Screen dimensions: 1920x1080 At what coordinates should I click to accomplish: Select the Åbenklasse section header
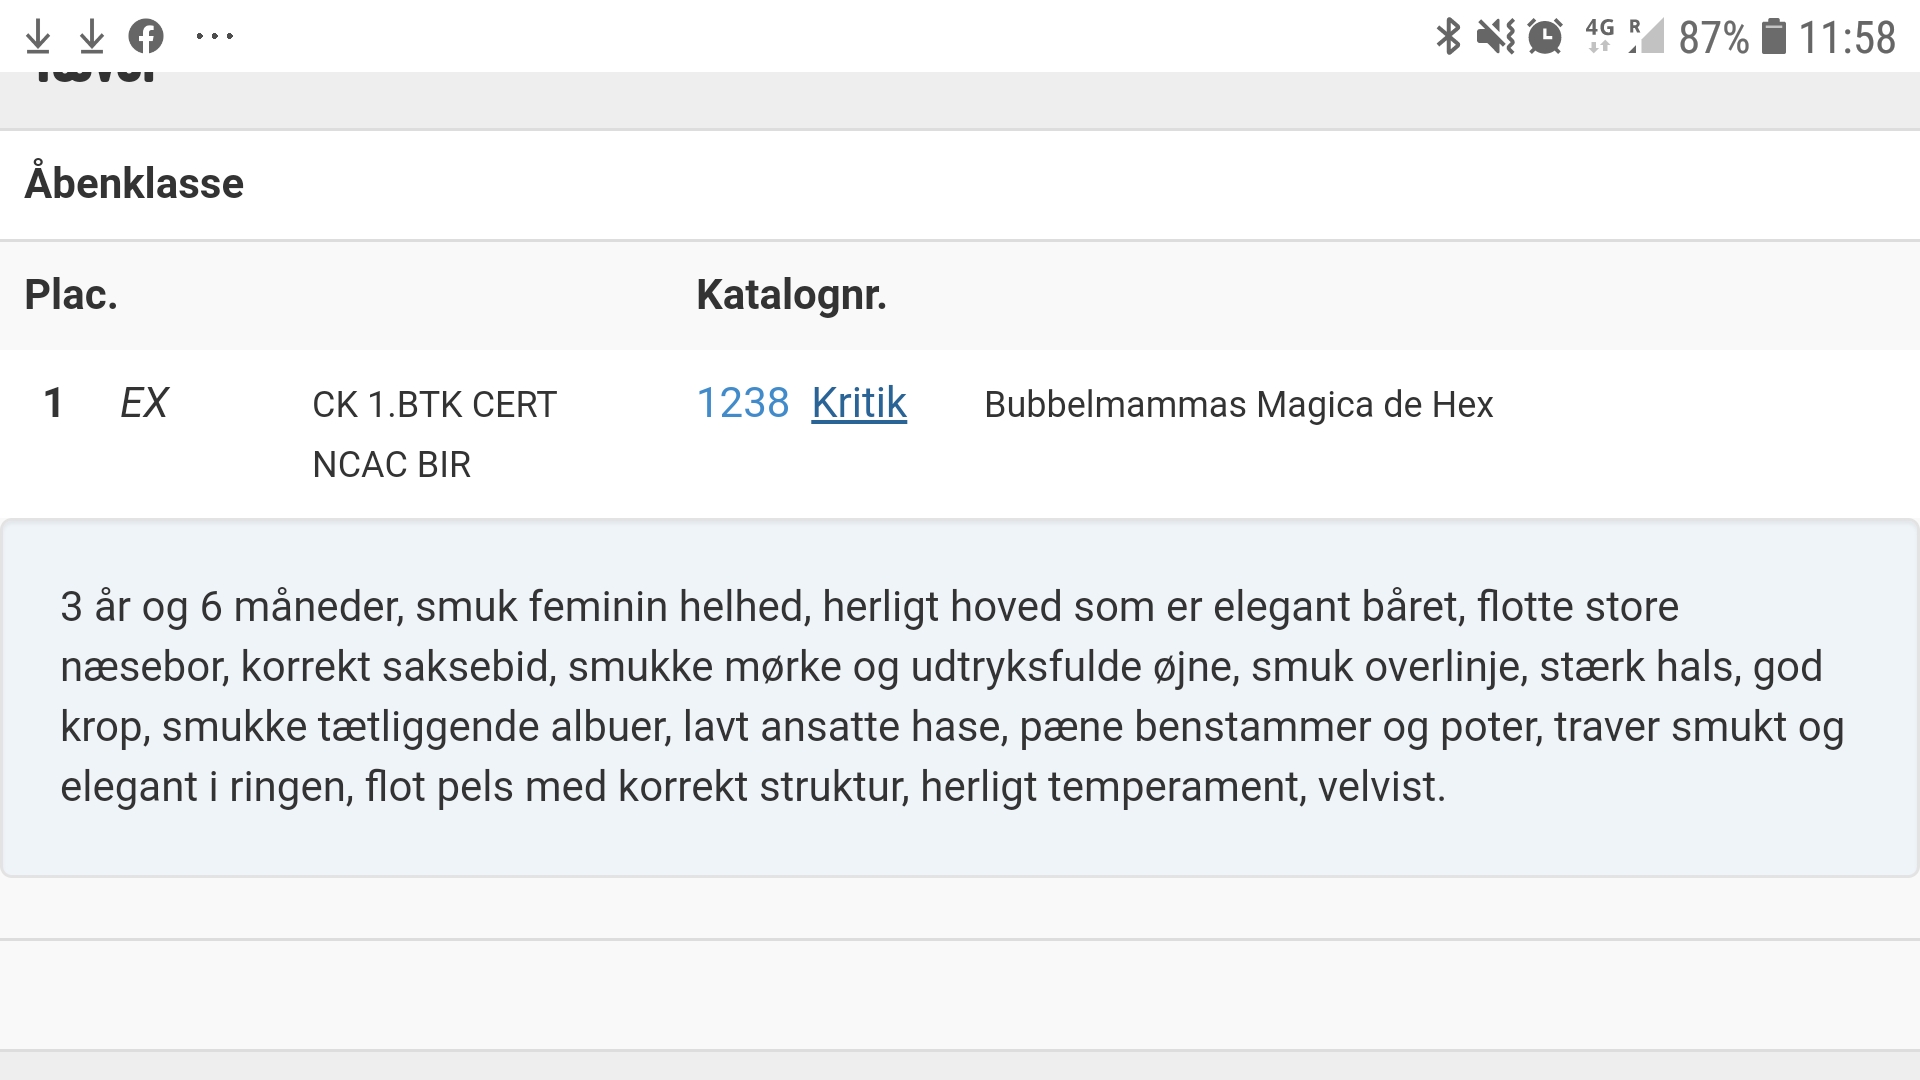coord(134,184)
